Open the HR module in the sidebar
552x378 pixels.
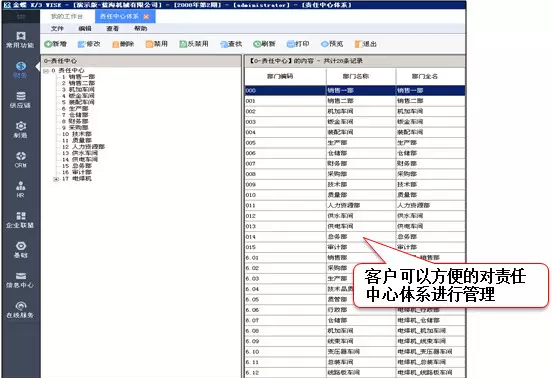(x=20, y=190)
